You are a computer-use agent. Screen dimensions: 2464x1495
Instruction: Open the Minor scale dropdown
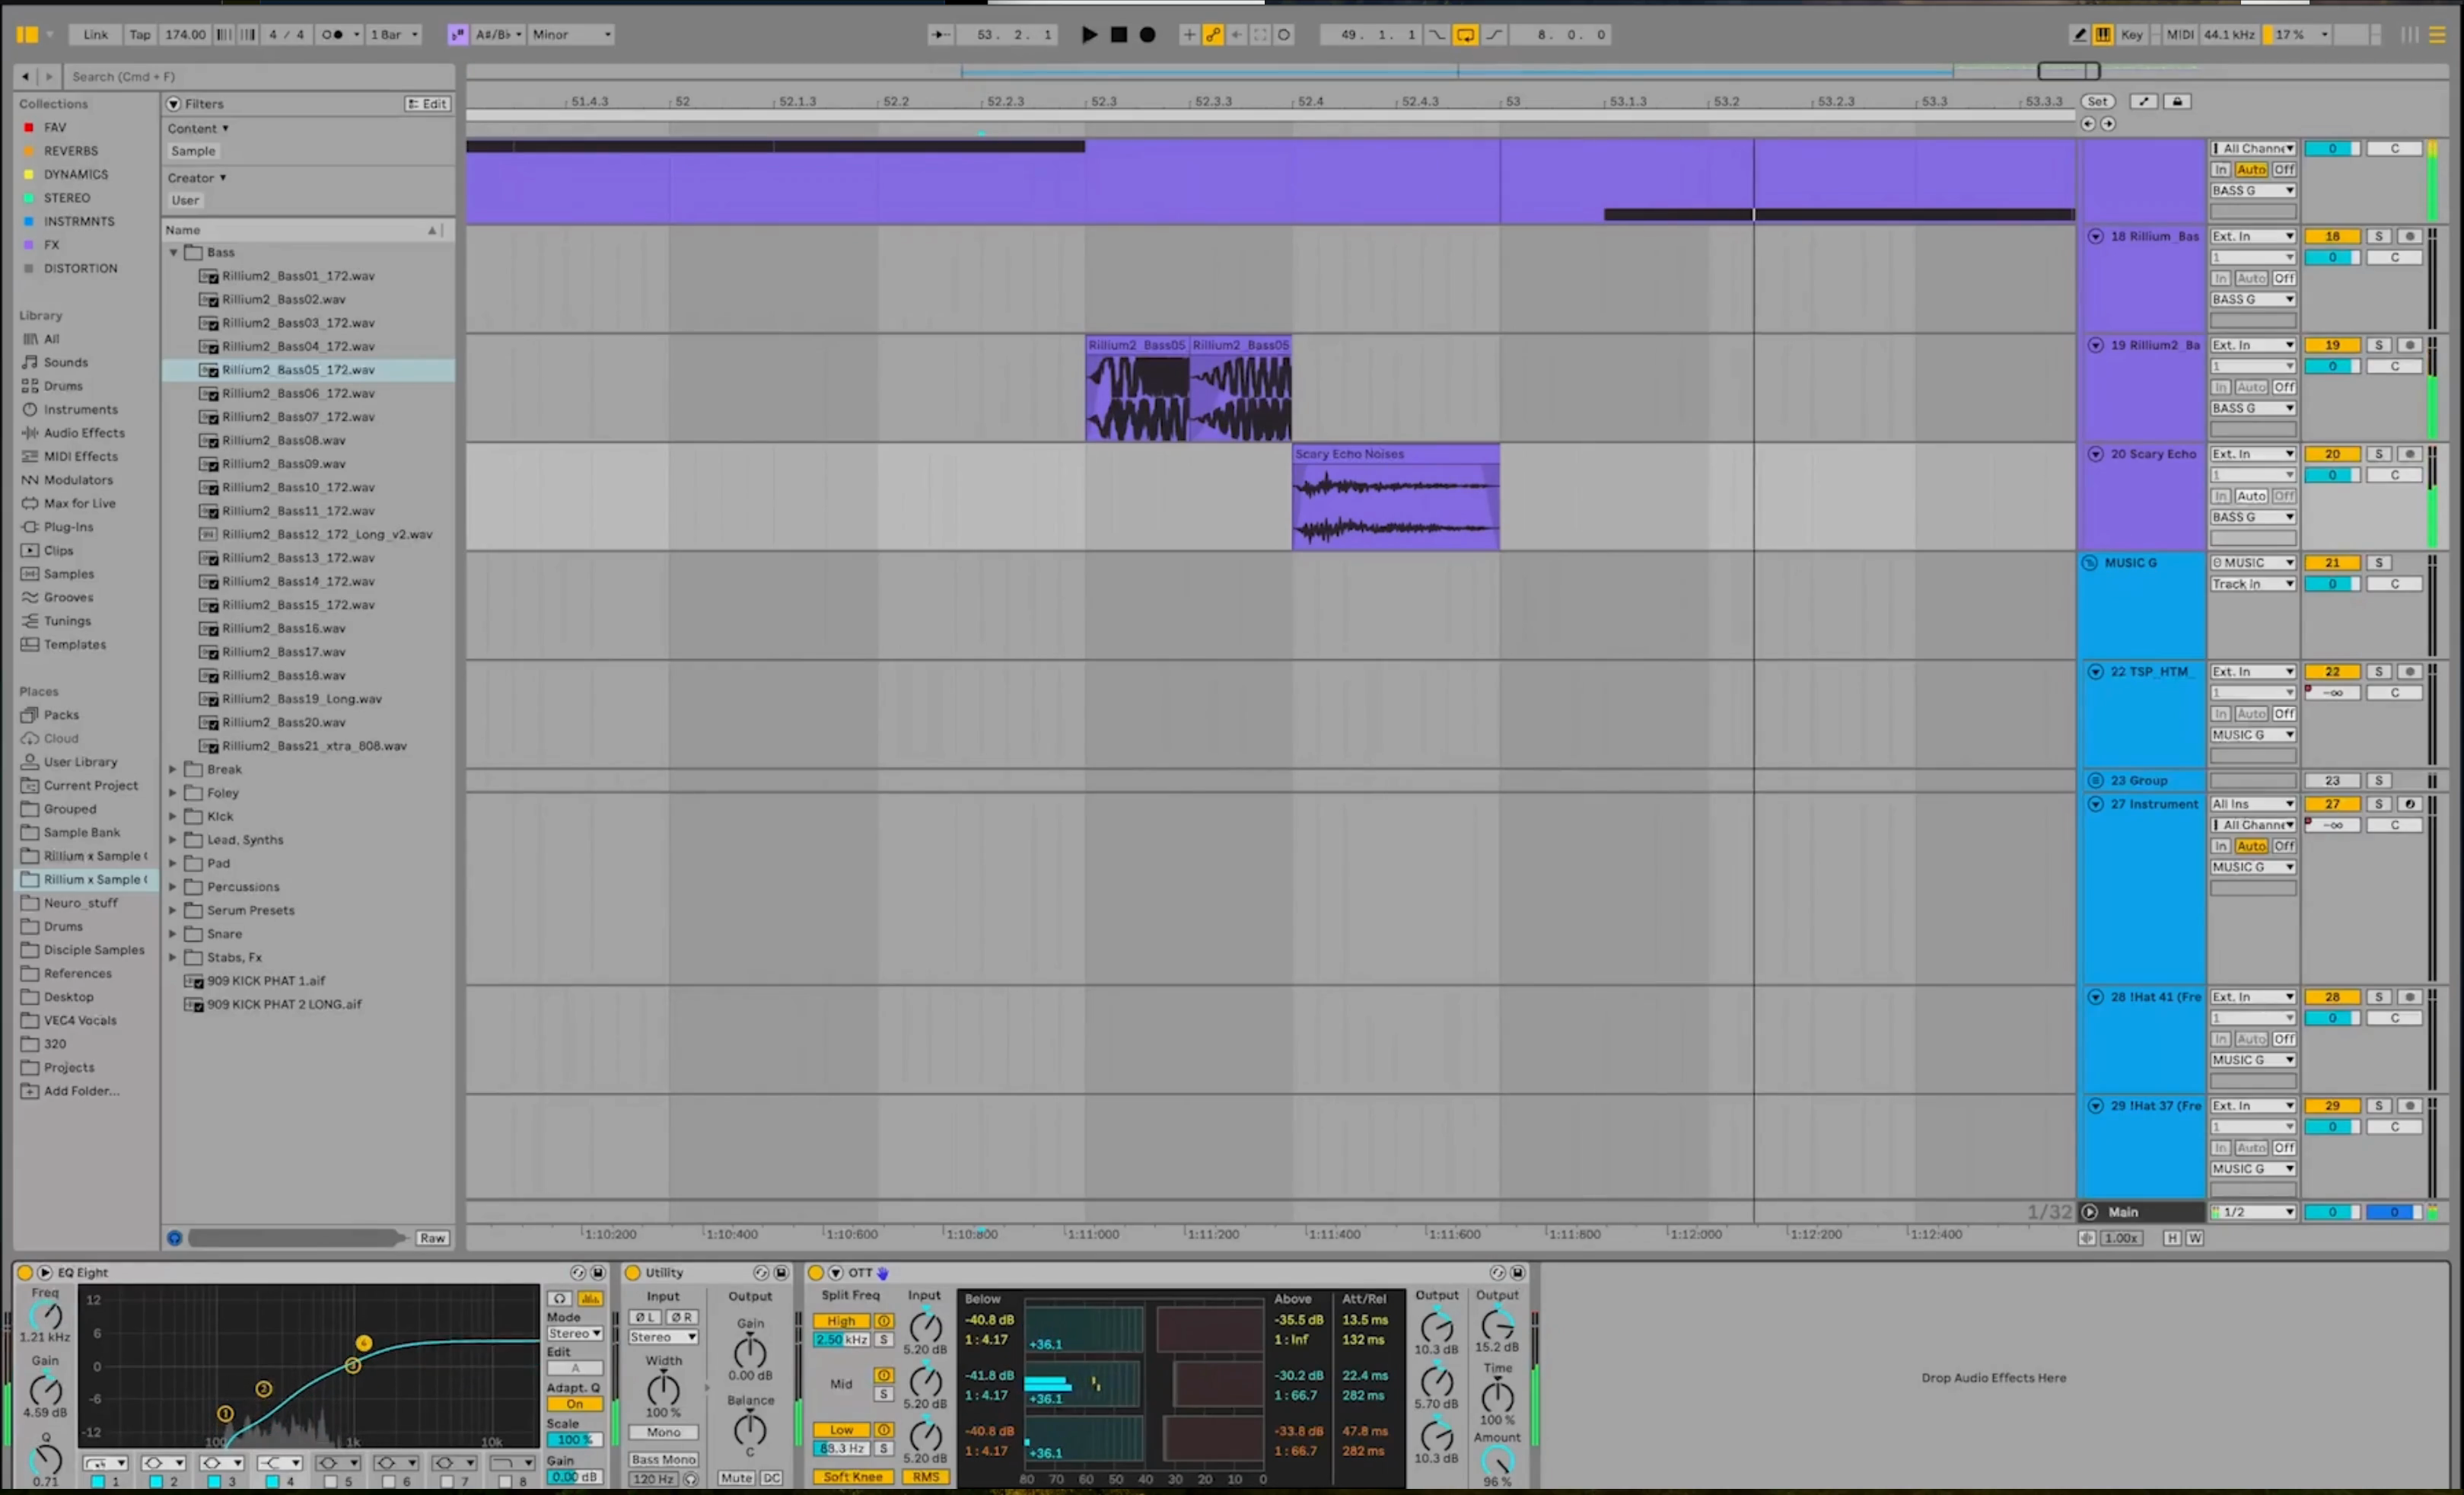571,34
